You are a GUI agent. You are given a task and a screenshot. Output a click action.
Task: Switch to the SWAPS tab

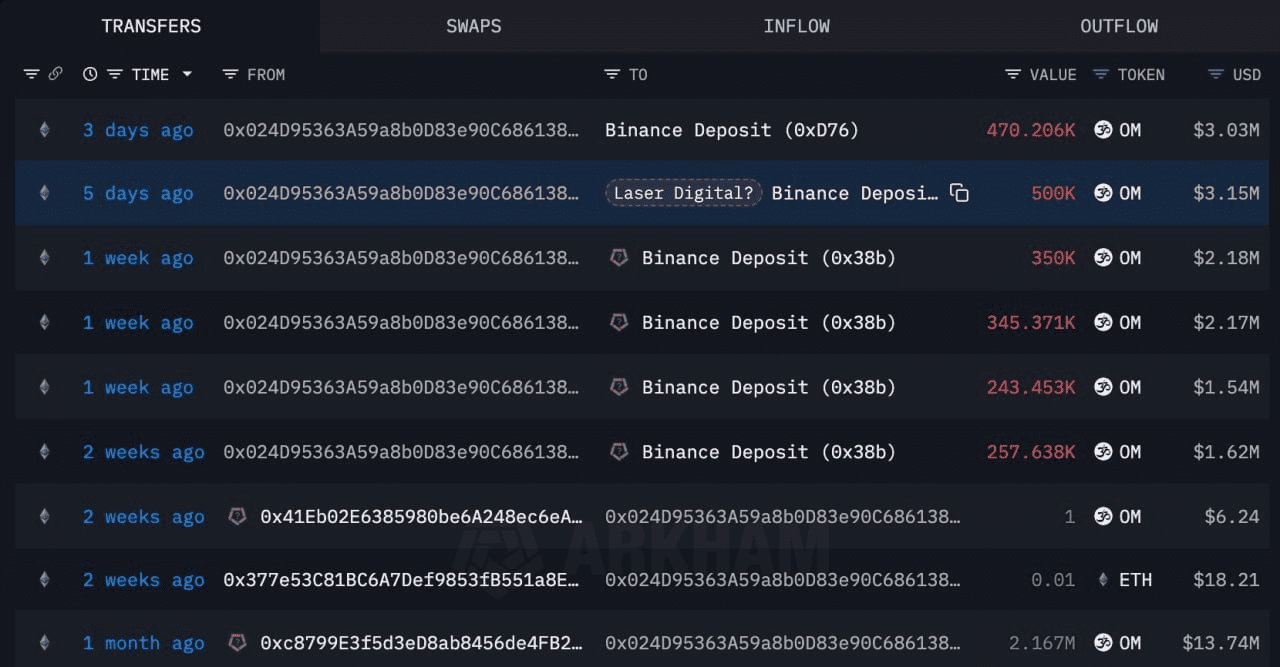tap(474, 26)
